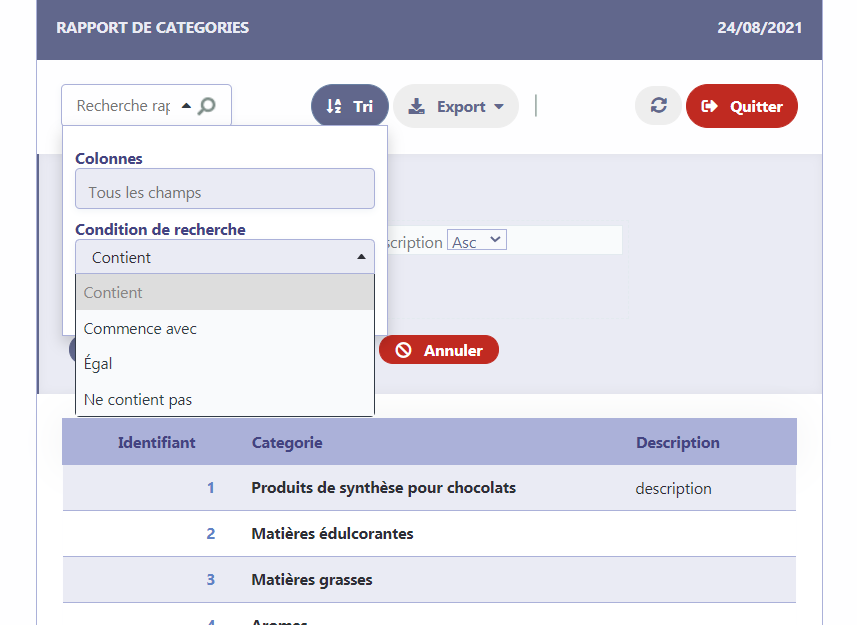Click the Produits de synthèse pour chocolats cell
The image size is (857, 625).
click(383, 488)
